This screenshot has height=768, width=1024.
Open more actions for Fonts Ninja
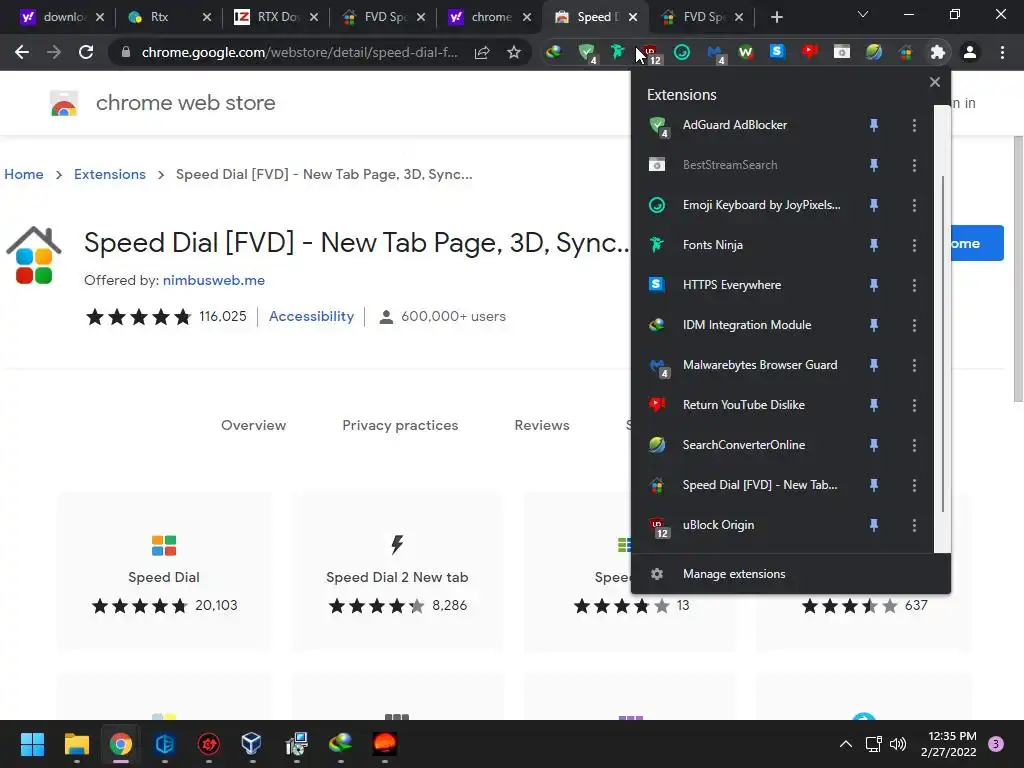coord(914,245)
